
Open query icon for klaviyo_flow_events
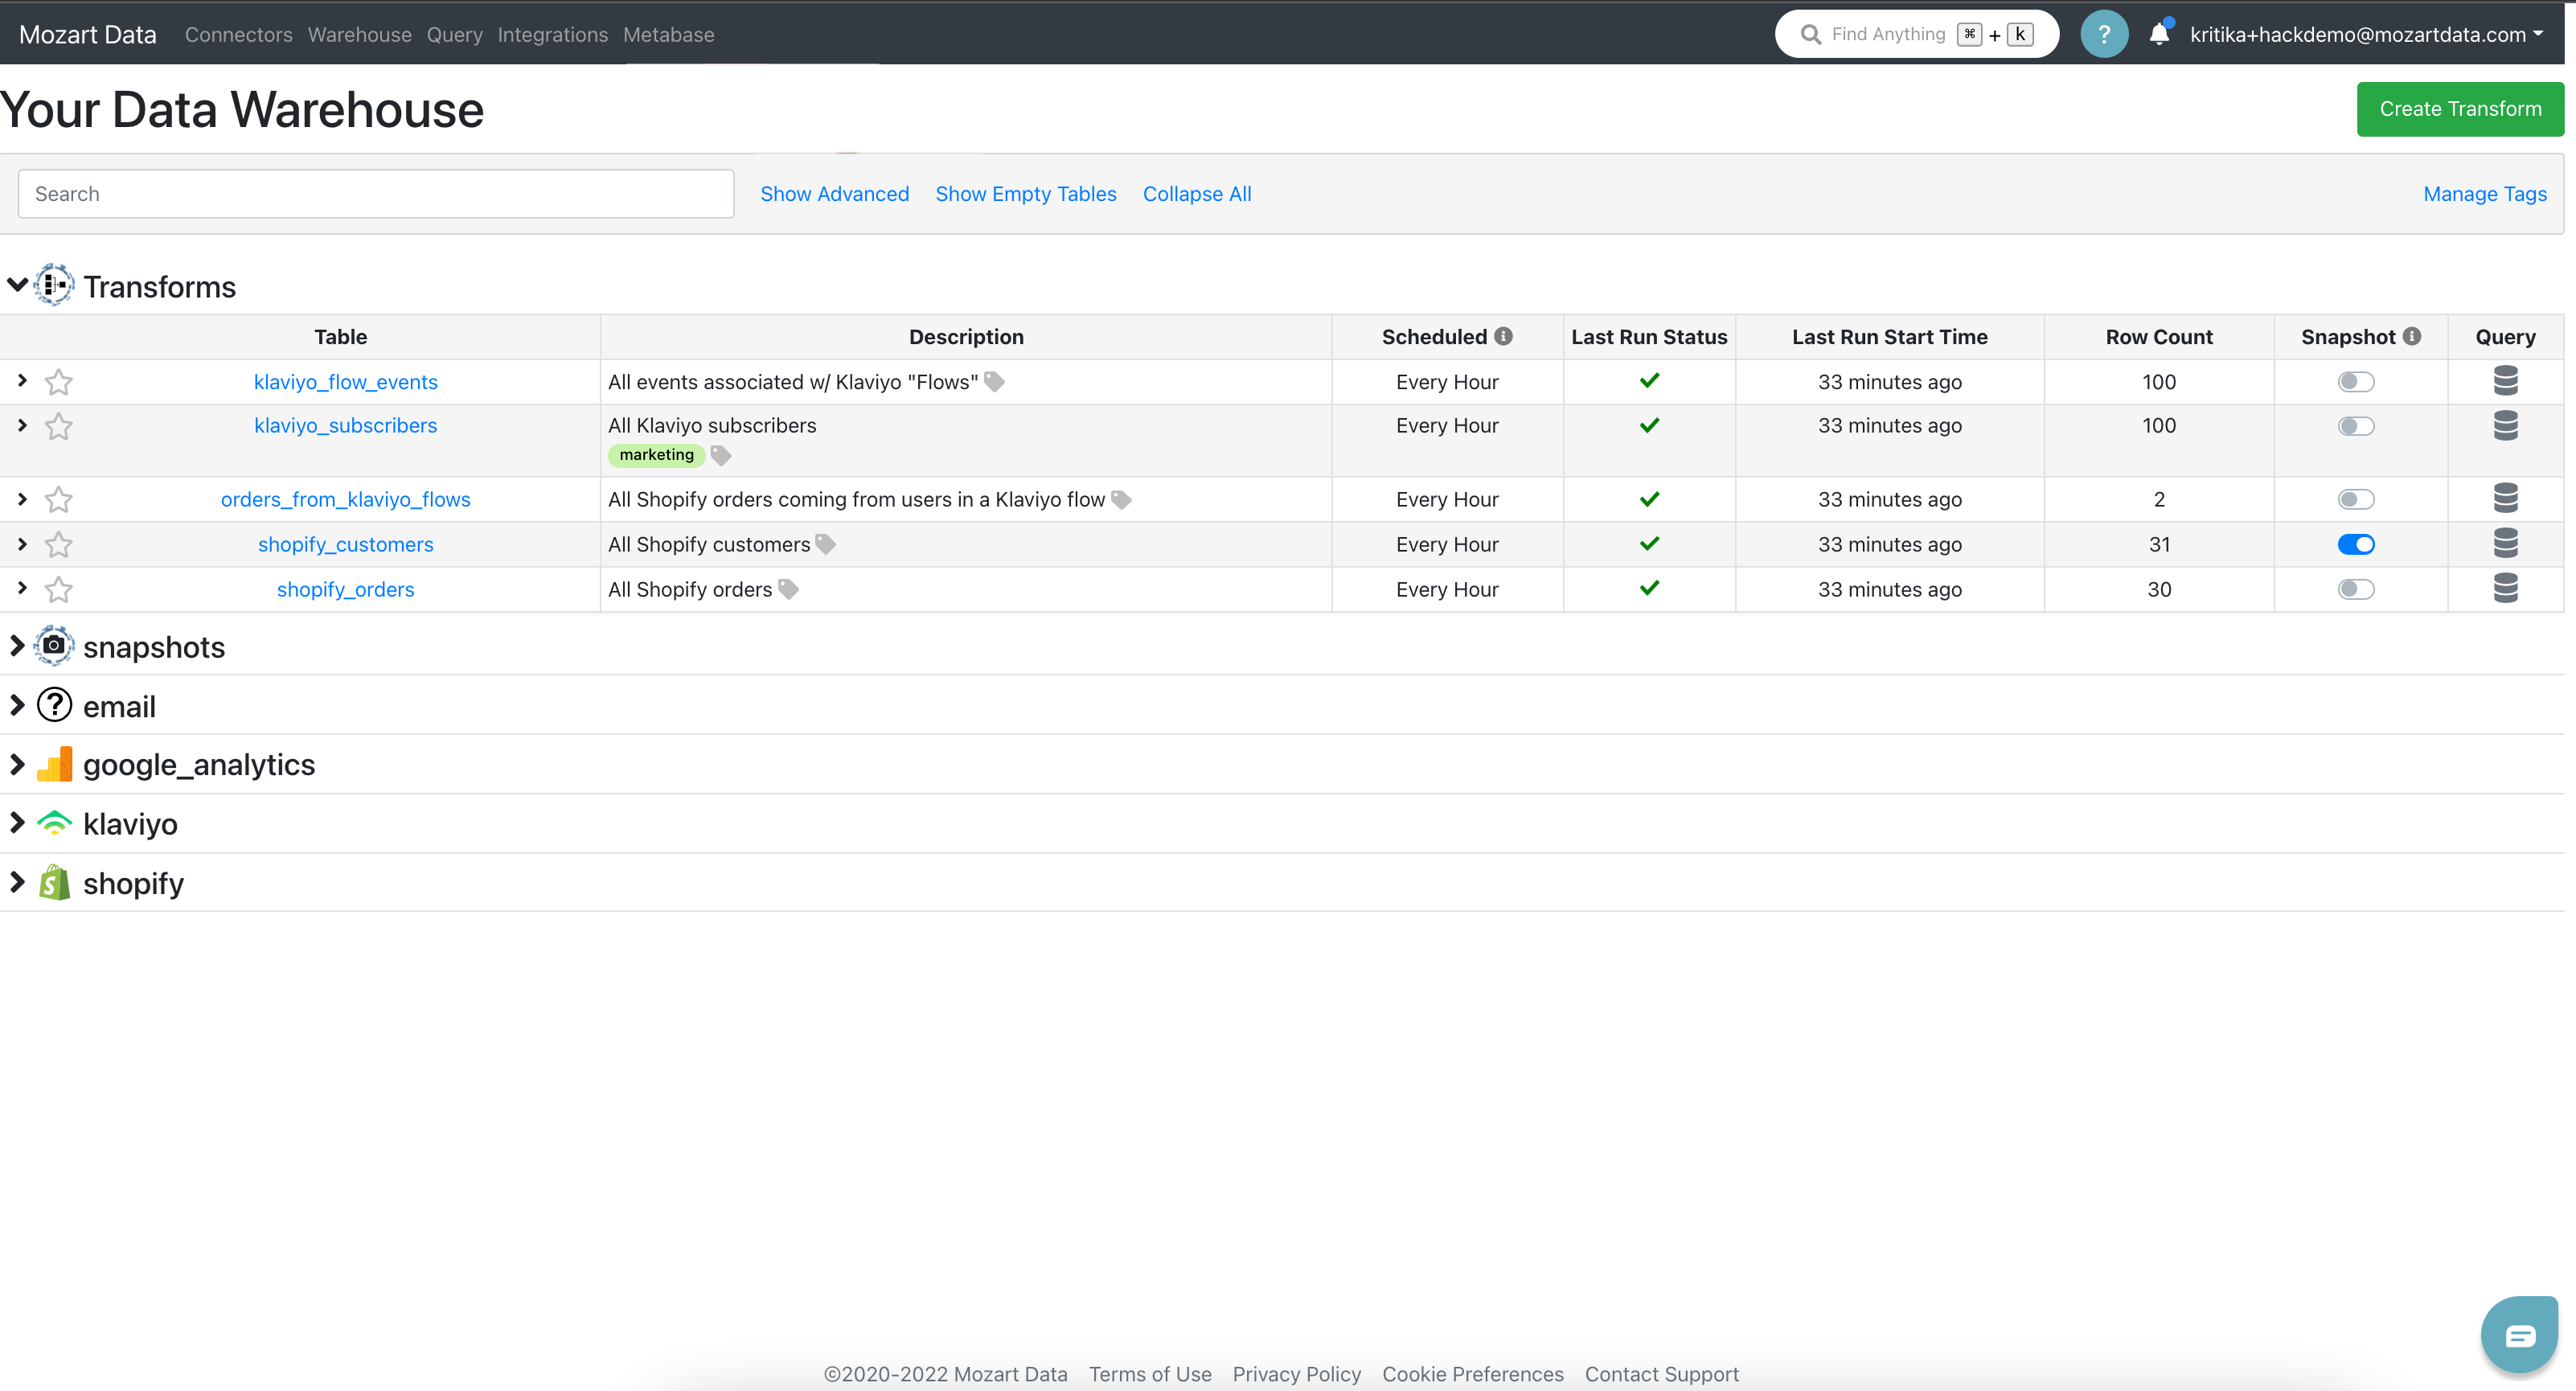pos(2505,381)
